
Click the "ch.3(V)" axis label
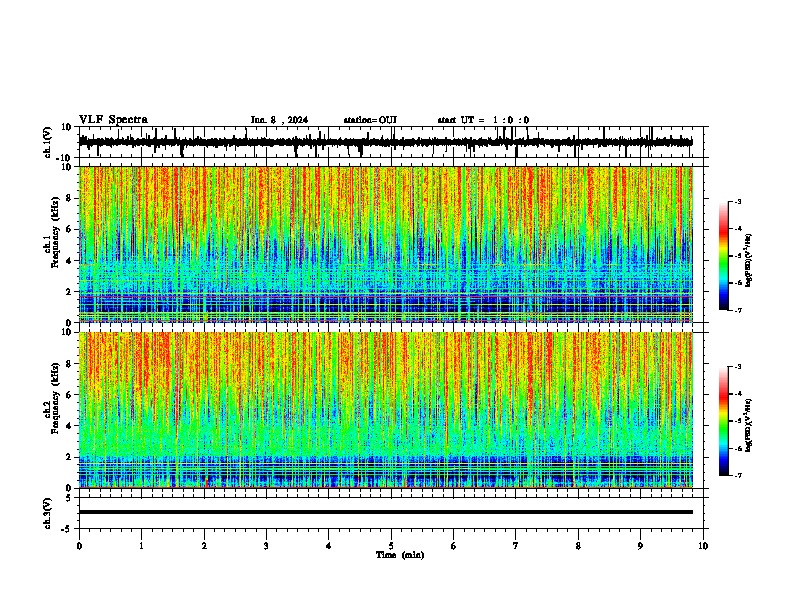pos(48,513)
